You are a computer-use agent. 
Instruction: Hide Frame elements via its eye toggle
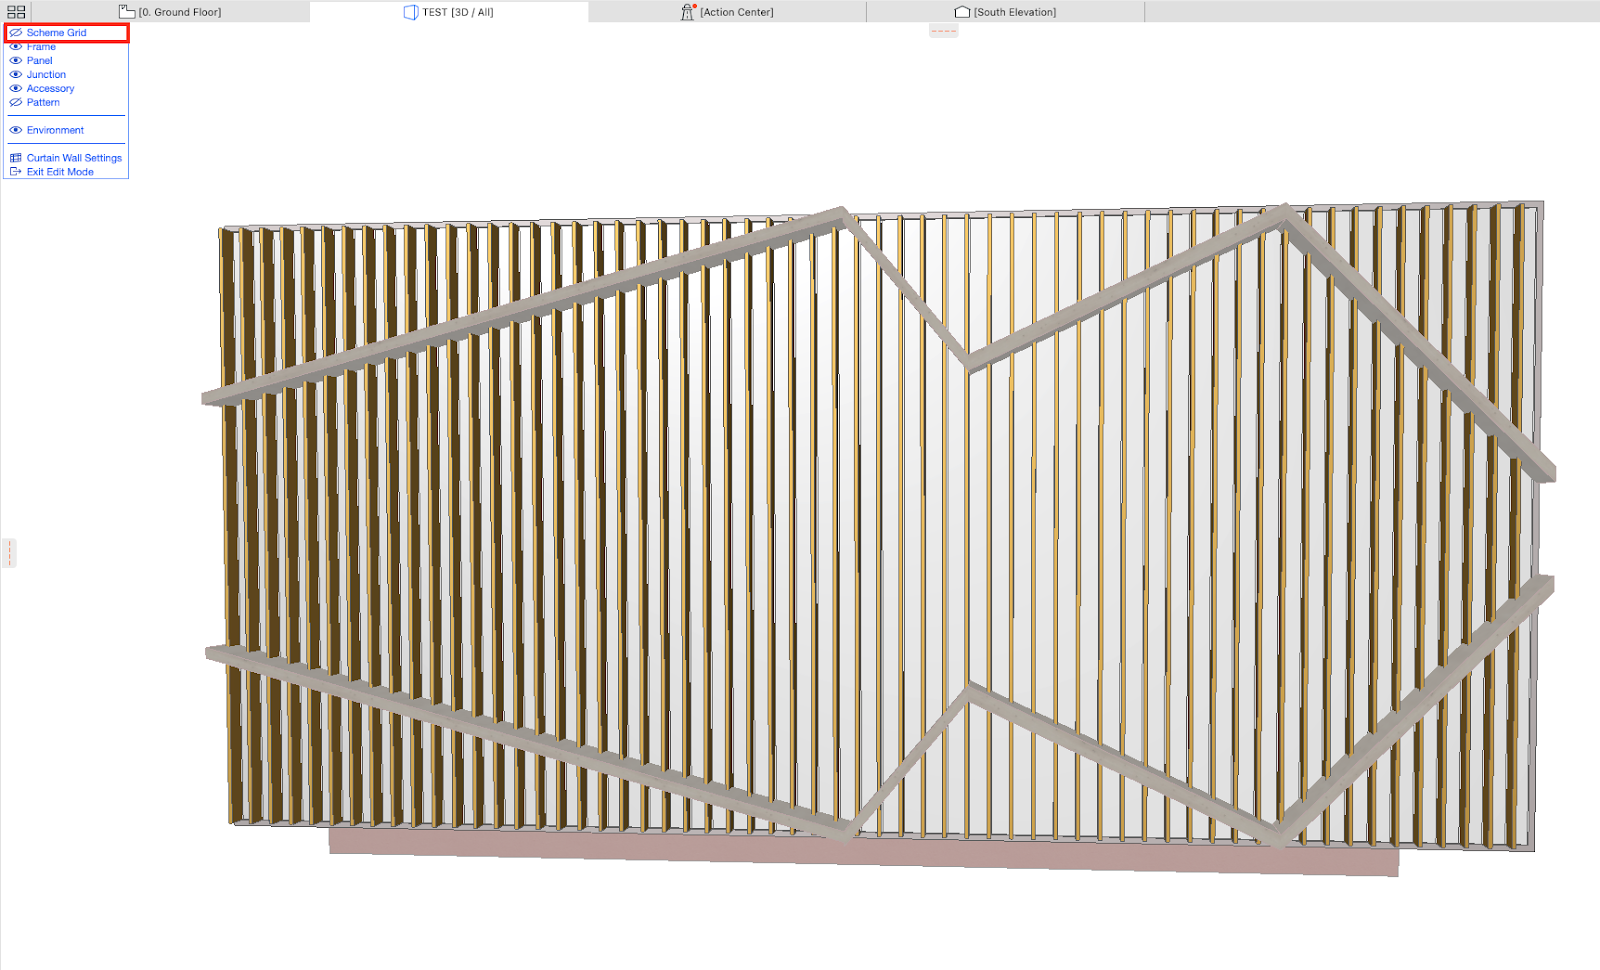(15, 46)
